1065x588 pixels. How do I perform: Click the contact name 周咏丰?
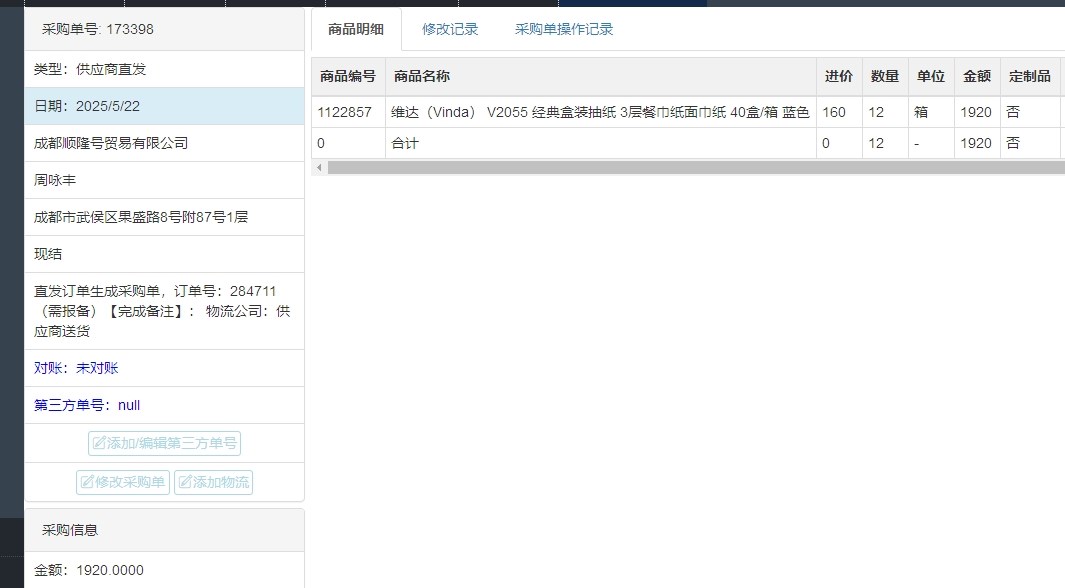(55, 180)
